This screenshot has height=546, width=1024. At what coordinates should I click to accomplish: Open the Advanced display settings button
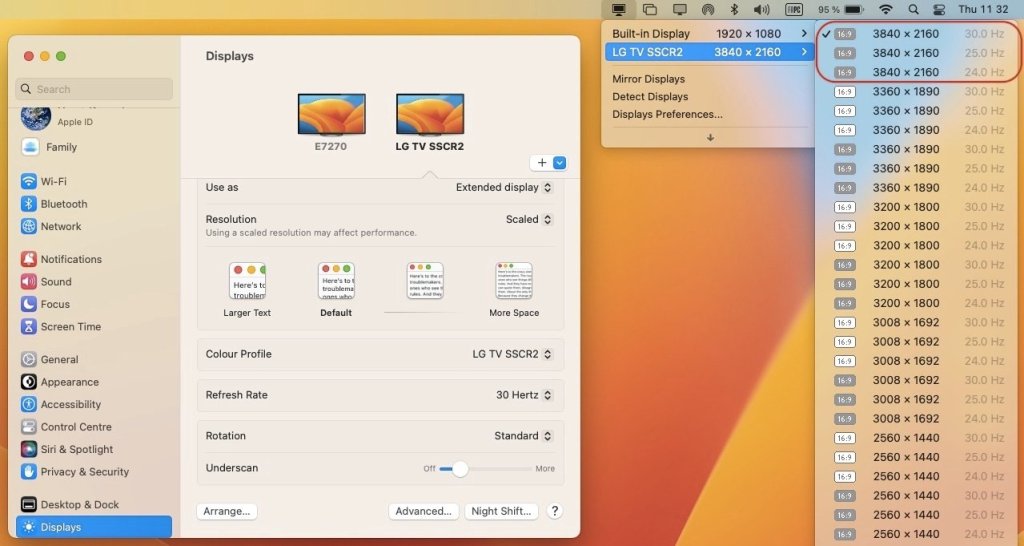click(423, 511)
